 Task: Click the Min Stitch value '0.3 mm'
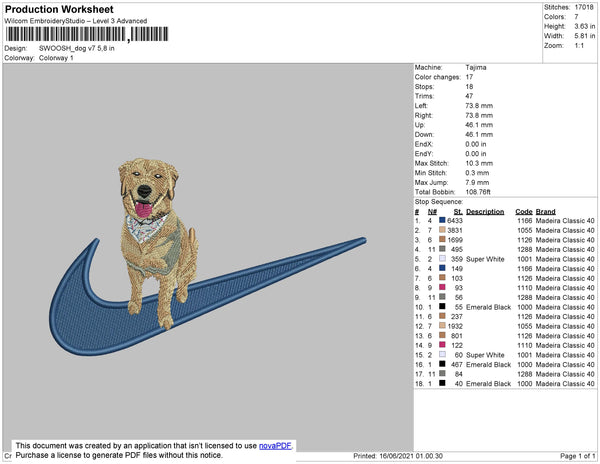point(477,173)
